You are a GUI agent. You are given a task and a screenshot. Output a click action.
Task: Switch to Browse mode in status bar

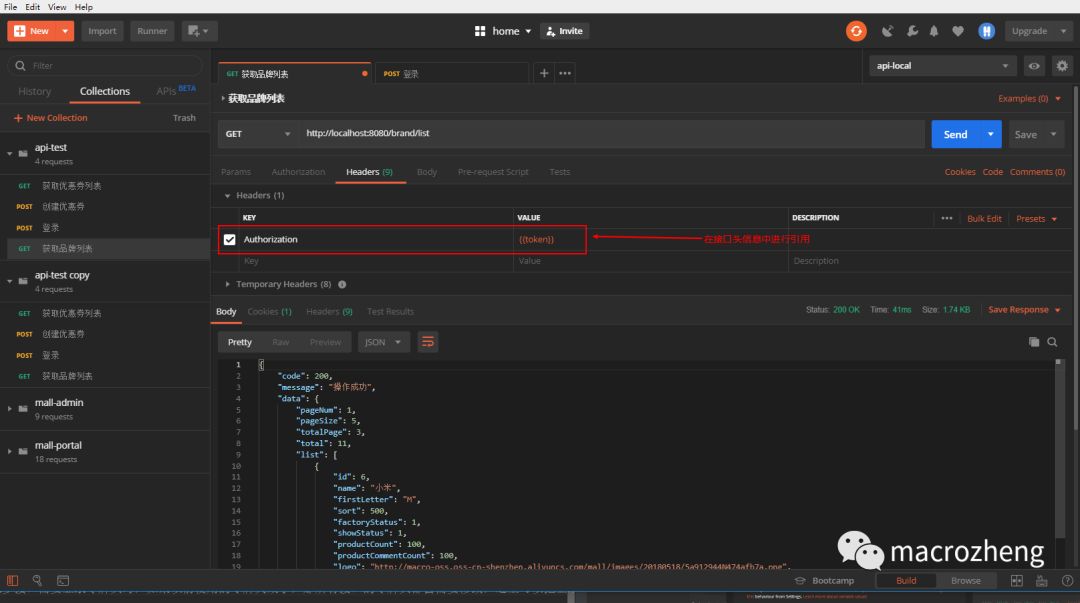[x=966, y=580]
